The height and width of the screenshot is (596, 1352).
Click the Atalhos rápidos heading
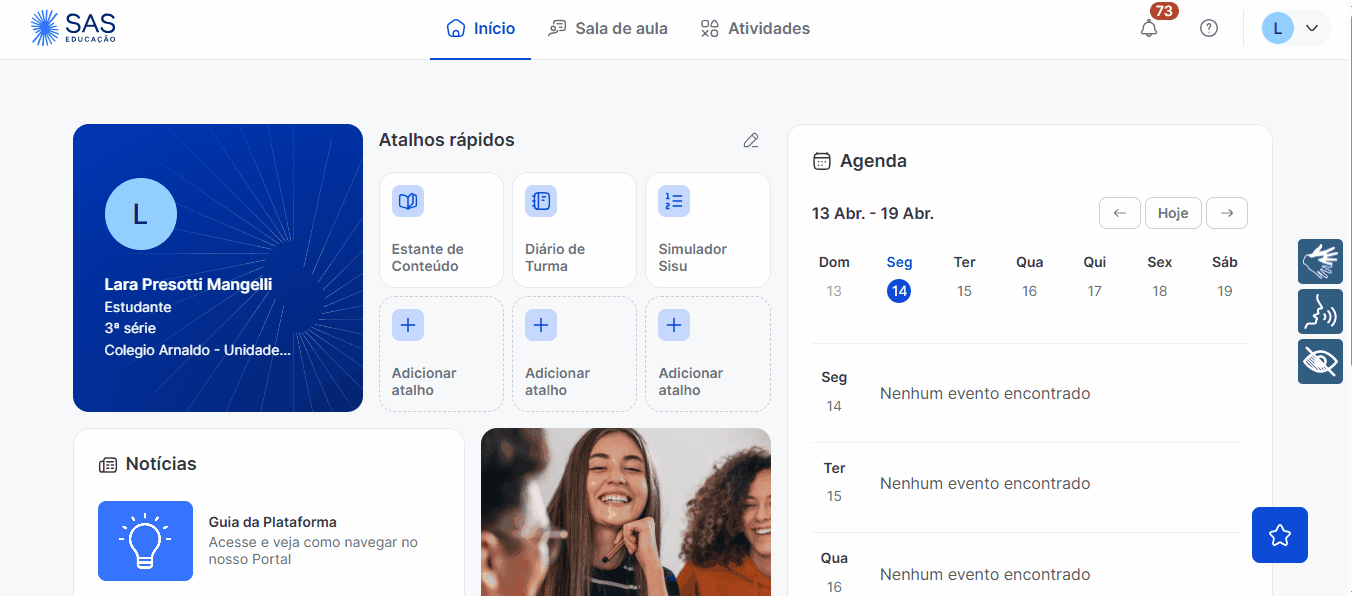[x=447, y=140]
